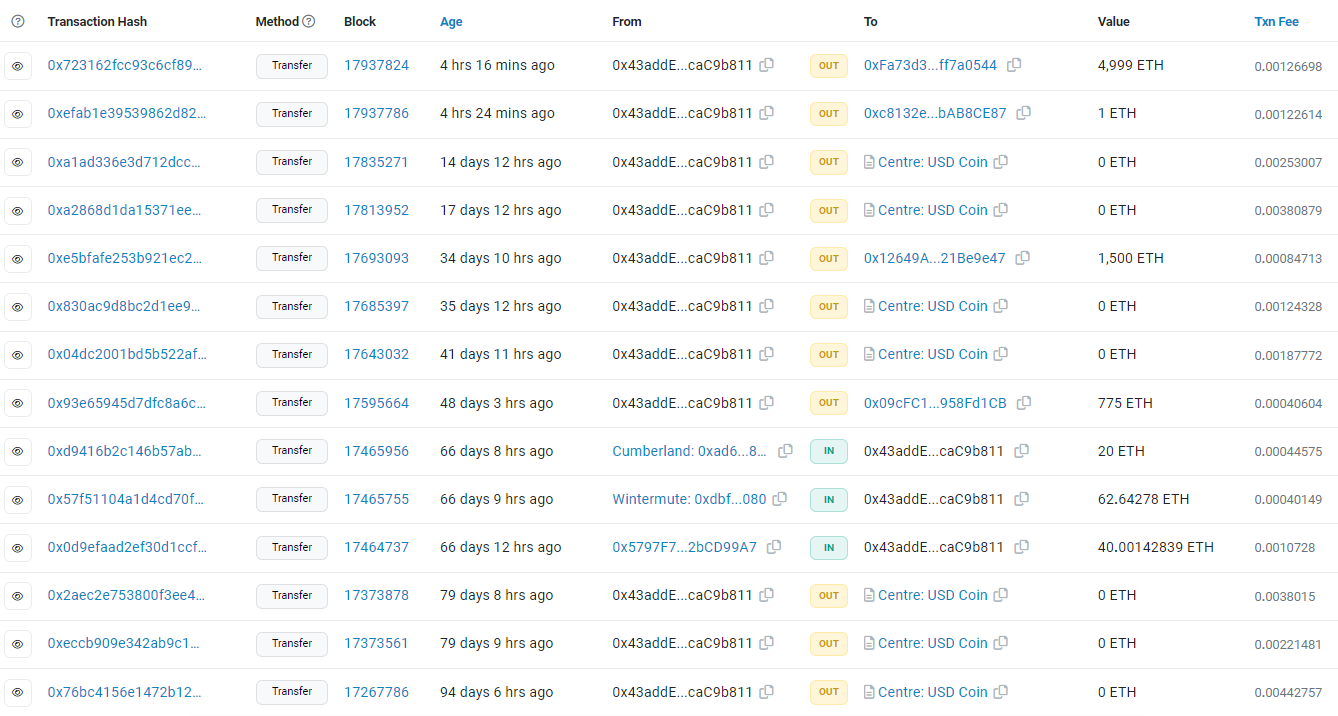The width and height of the screenshot is (1338, 716).
Task: Open transaction preview for the Cumberland transfer
Action: [x=17, y=451]
